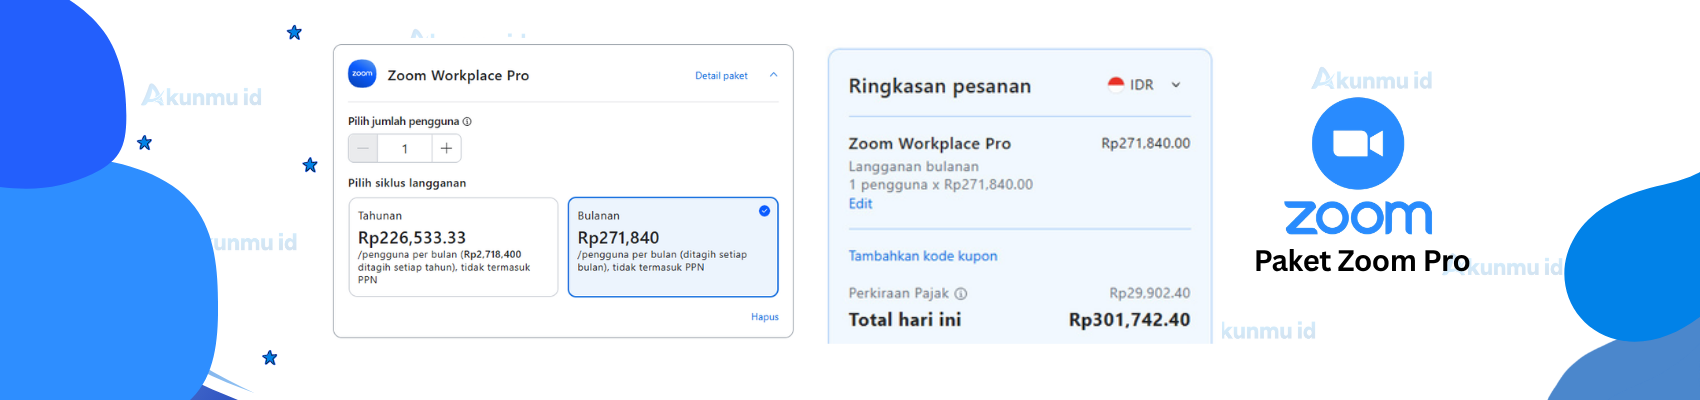Screen dimensions: 1700x400
Task: Click the info icon beside Perkiraan Pajak
Action: click(961, 294)
